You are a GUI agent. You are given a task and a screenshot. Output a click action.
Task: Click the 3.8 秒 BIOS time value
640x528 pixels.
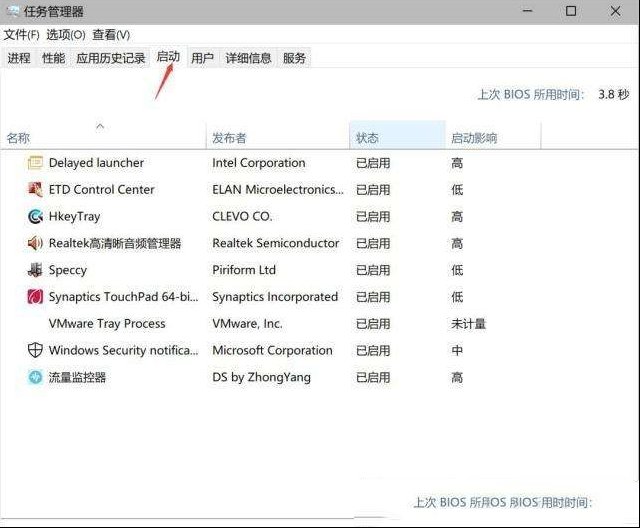pyautogui.click(x=613, y=95)
